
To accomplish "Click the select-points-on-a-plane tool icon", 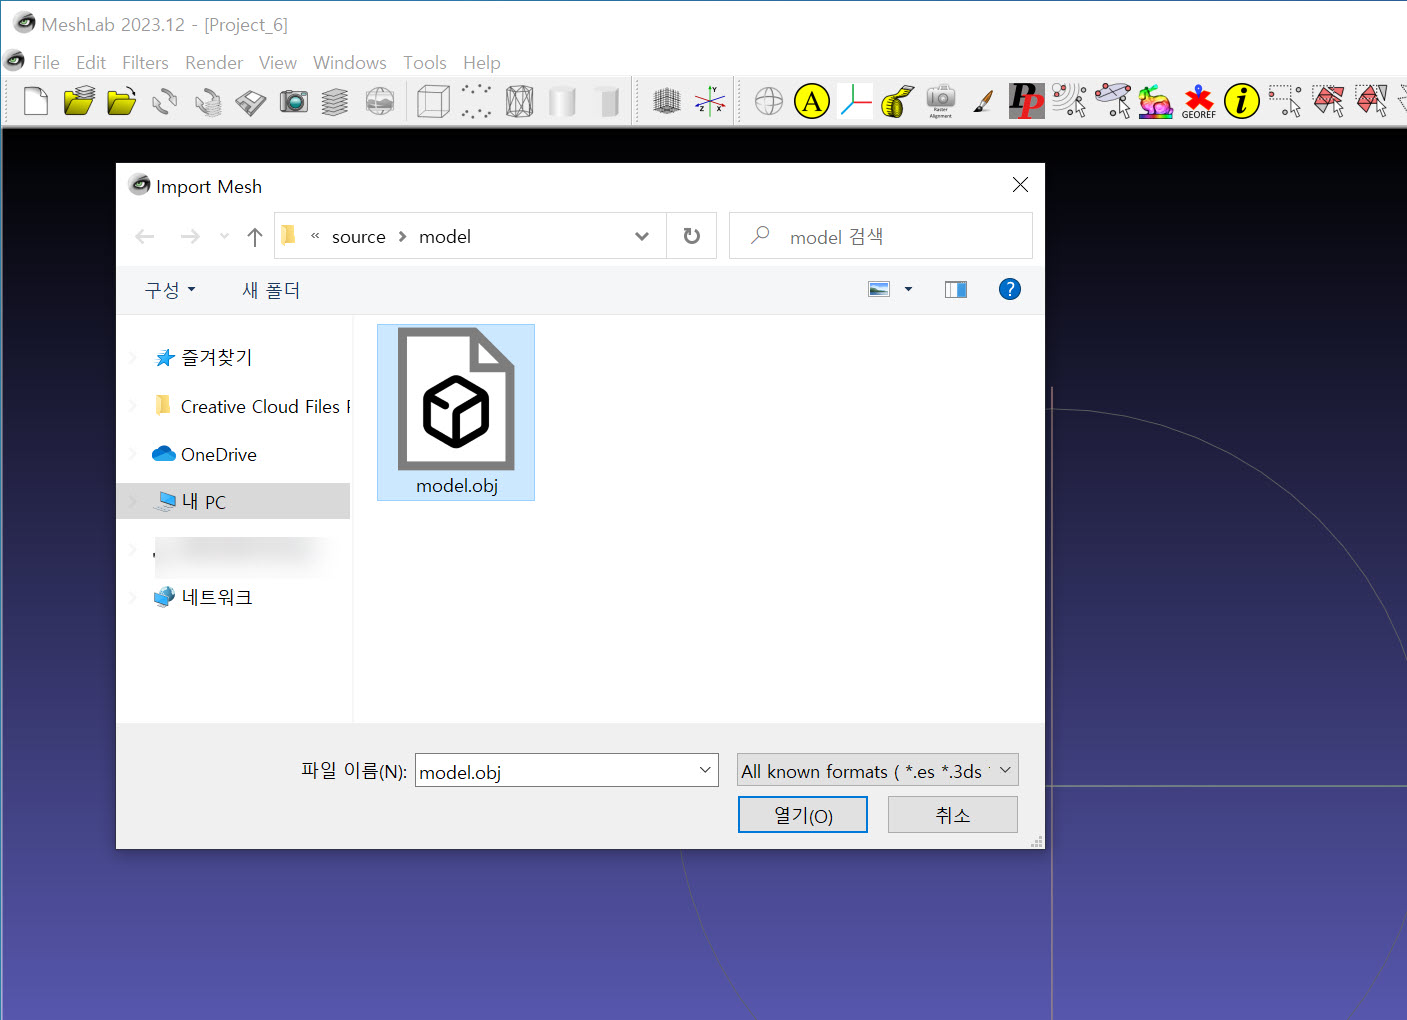I will (x=1069, y=101).
